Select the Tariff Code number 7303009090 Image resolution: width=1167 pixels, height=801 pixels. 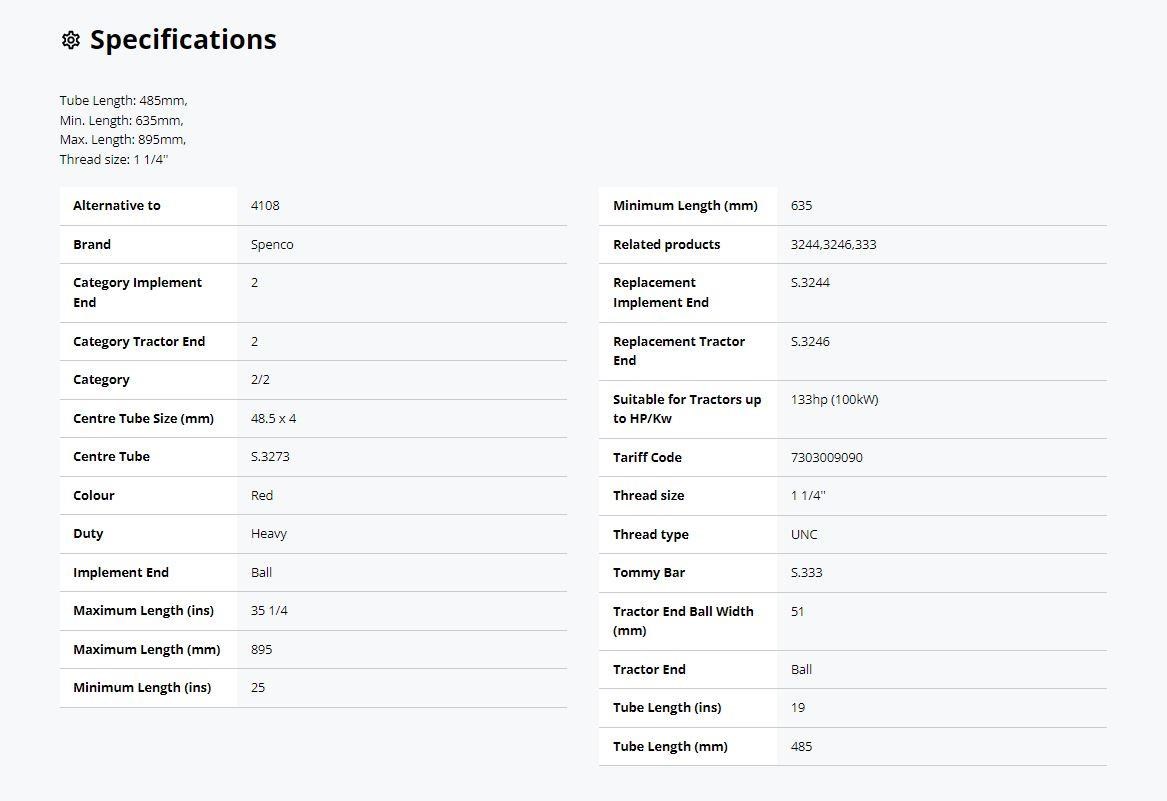tap(826, 457)
